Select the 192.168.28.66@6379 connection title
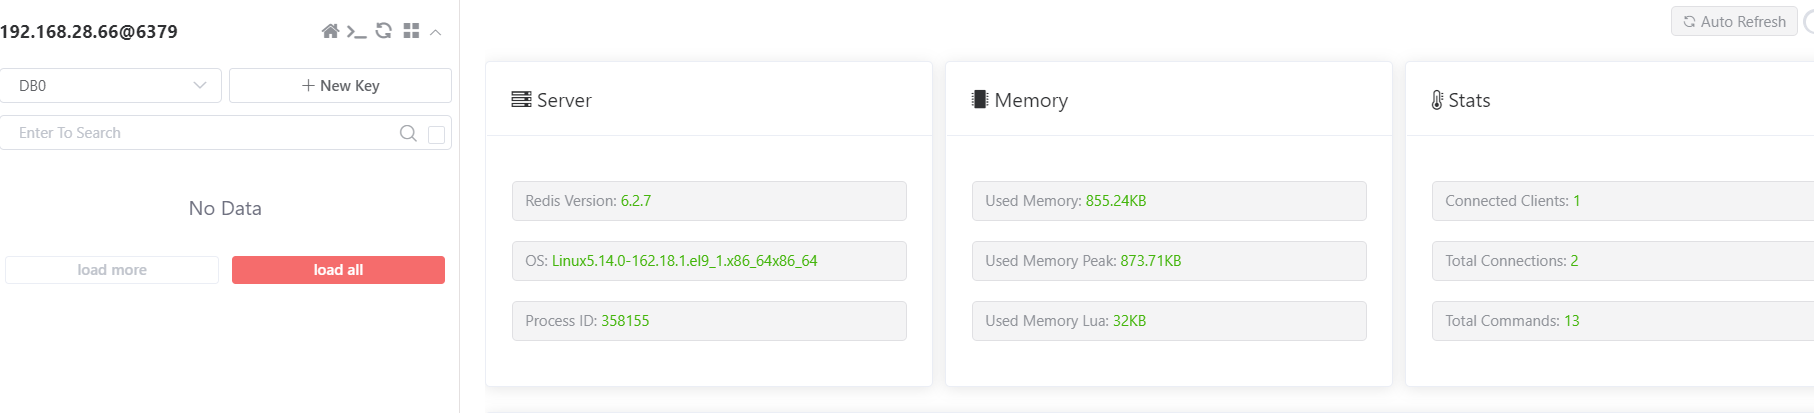 (x=89, y=32)
